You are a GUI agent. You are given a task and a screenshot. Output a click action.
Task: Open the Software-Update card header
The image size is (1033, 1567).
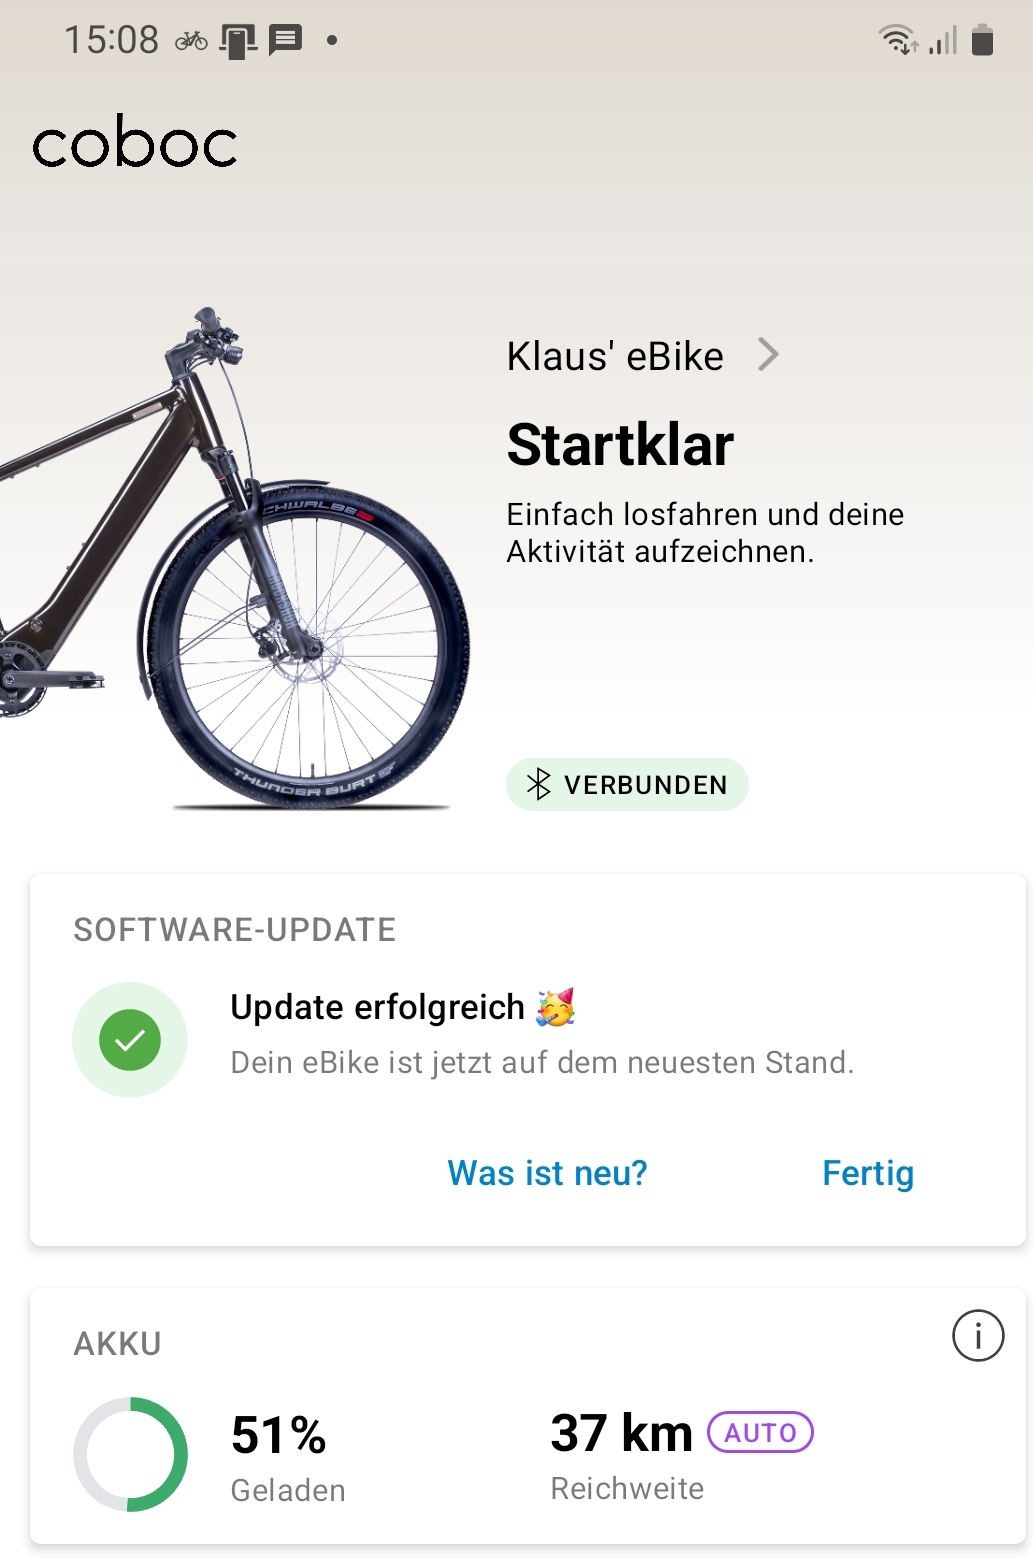[235, 930]
